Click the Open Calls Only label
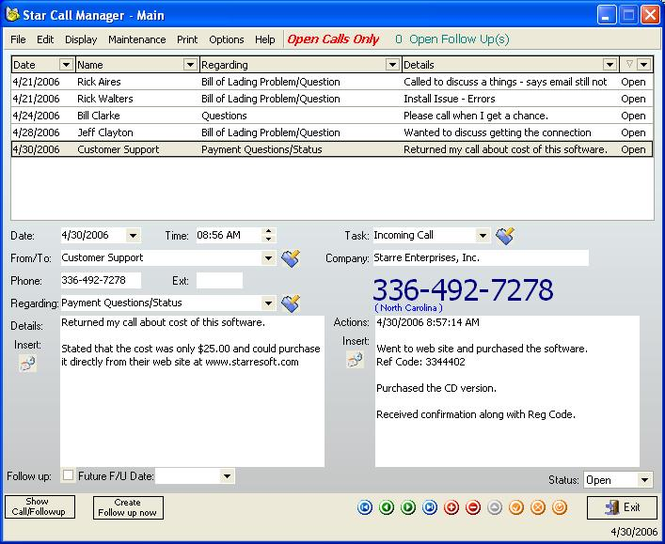Screen dimensions: 665x544 pyautogui.click(x=333, y=39)
